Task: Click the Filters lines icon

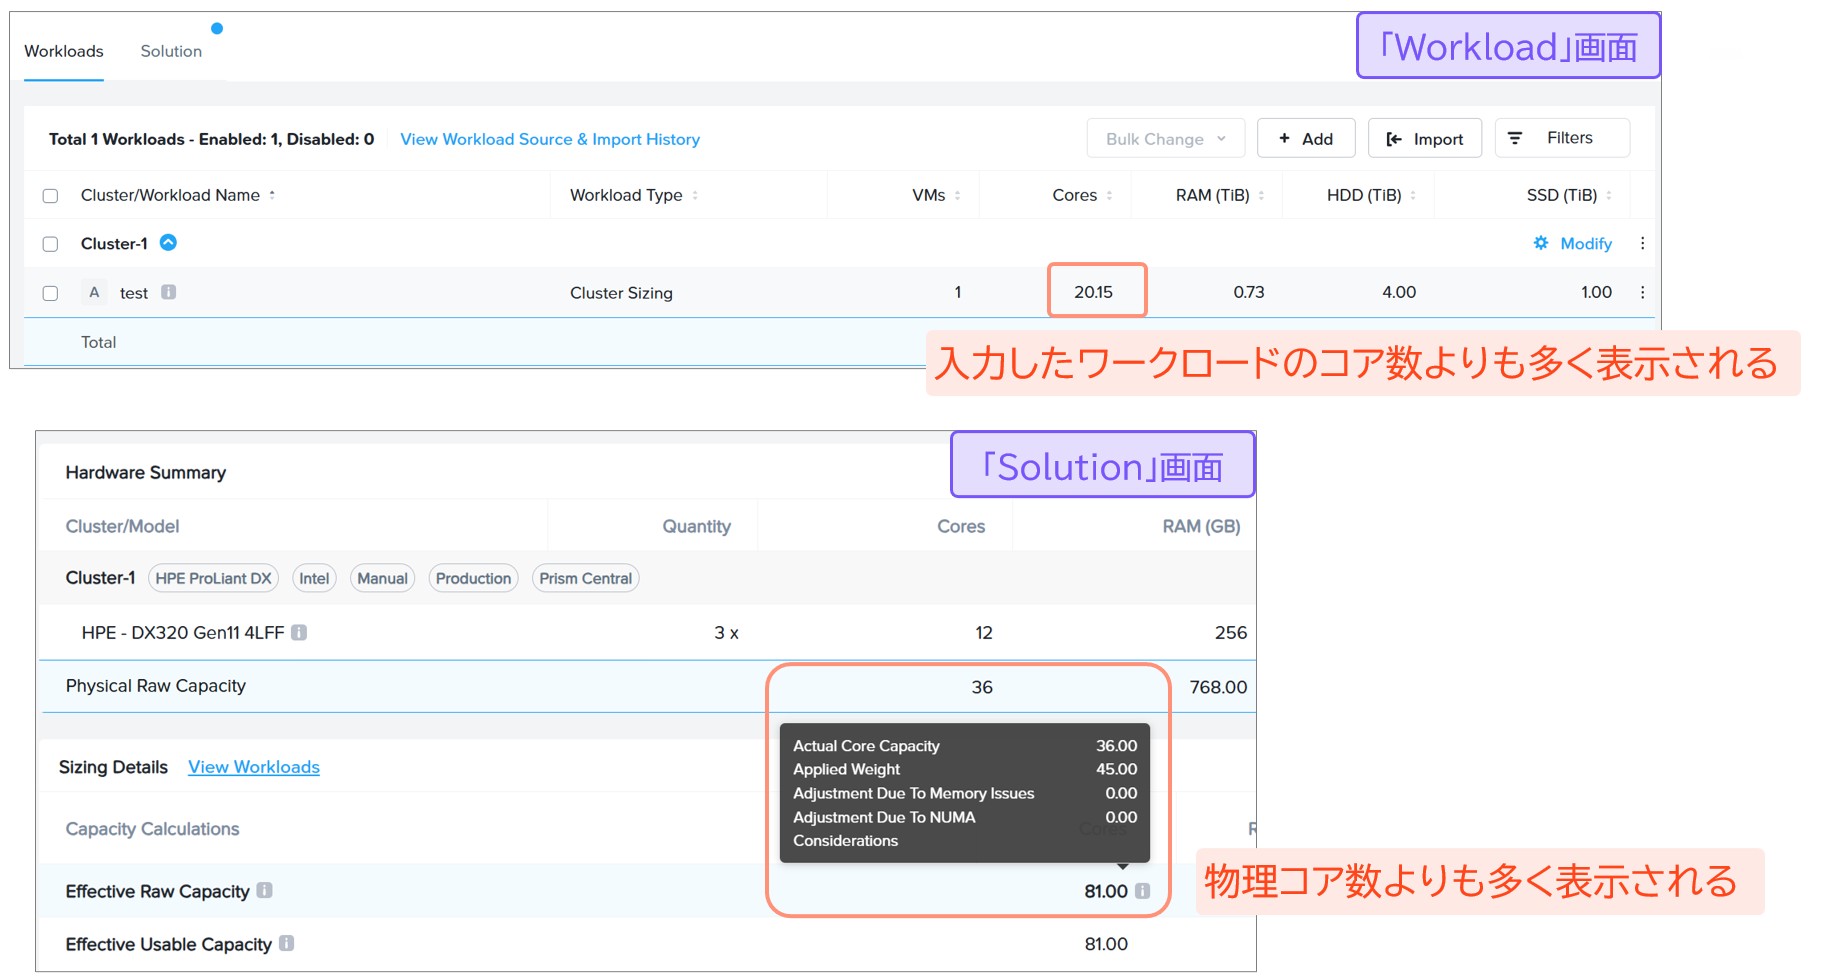Action: pos(1515,138)
